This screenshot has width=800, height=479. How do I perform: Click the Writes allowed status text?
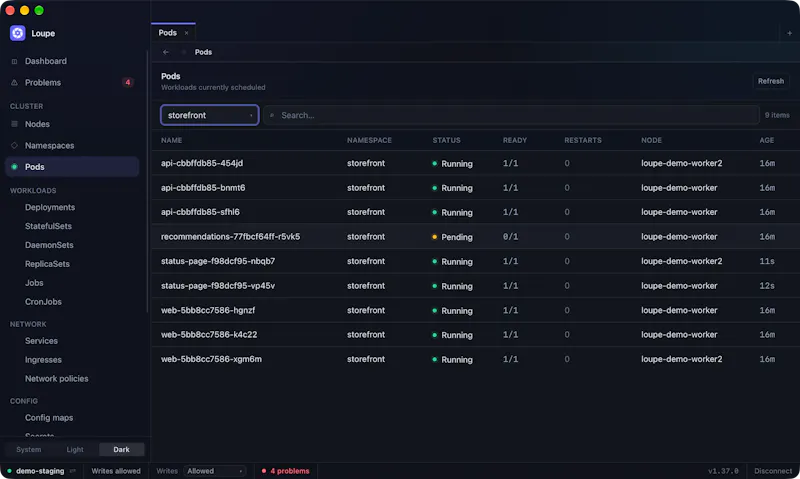click(116, 471)
